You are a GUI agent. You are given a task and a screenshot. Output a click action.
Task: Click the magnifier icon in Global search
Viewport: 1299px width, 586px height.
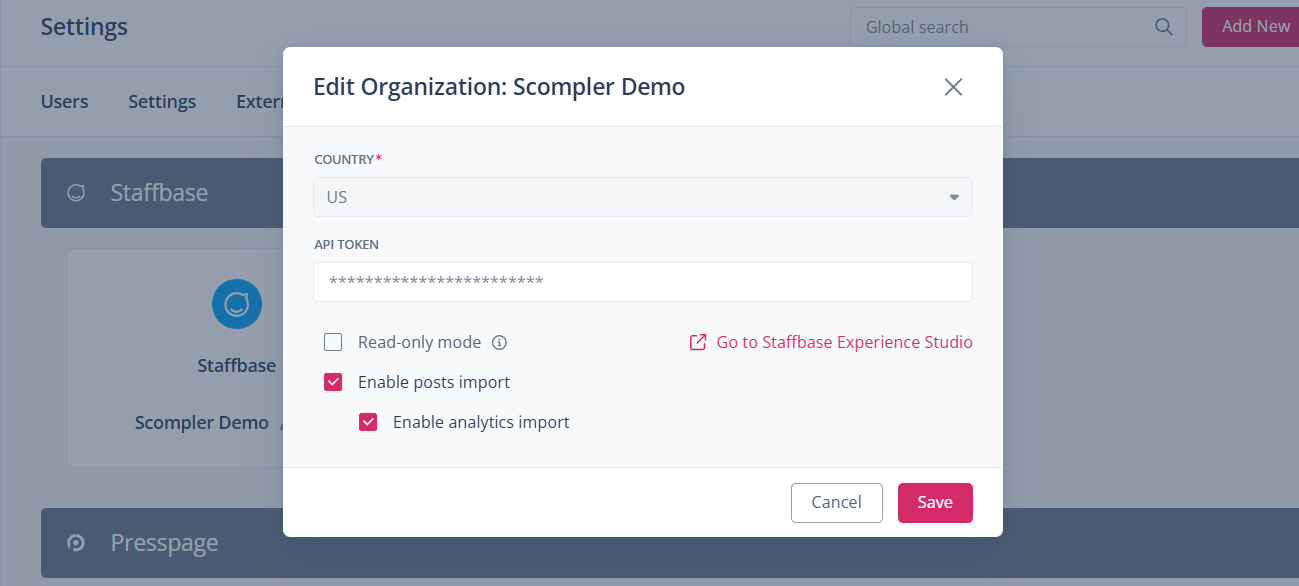tap(1163, 27)
